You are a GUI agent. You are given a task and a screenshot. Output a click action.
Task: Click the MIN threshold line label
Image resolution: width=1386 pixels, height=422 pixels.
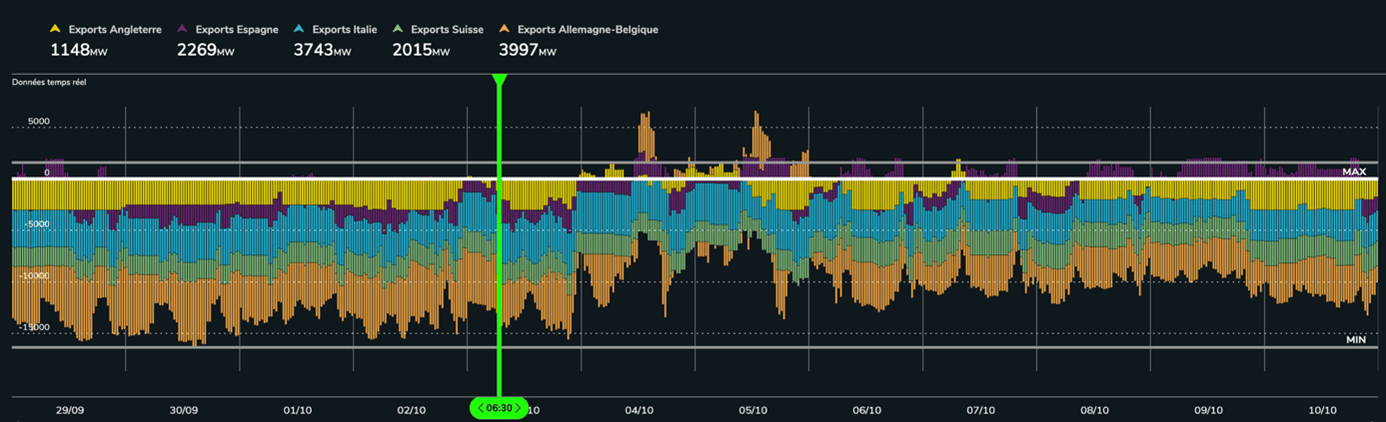click(1355, 340)
